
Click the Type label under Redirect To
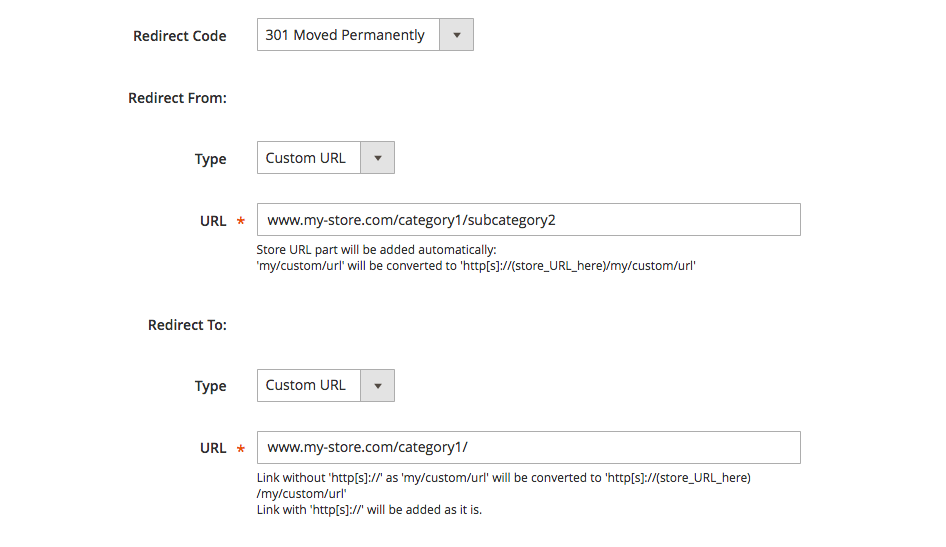coord(211,387)
